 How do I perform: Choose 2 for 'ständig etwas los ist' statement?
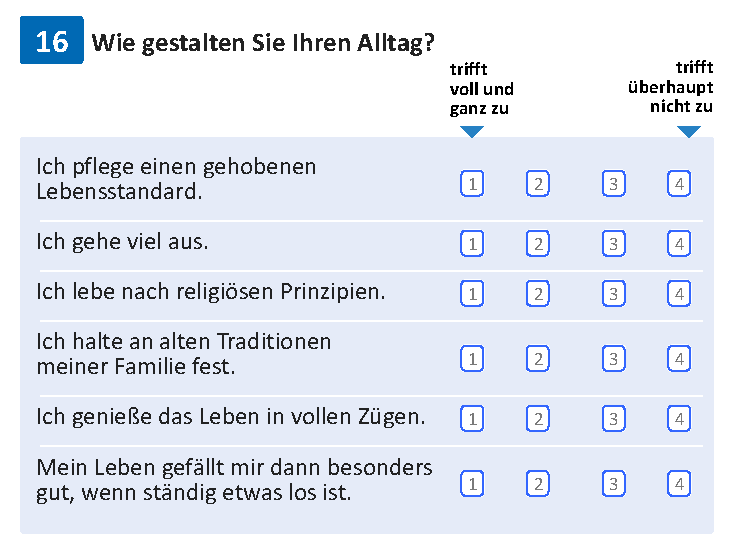click(538, 484)
